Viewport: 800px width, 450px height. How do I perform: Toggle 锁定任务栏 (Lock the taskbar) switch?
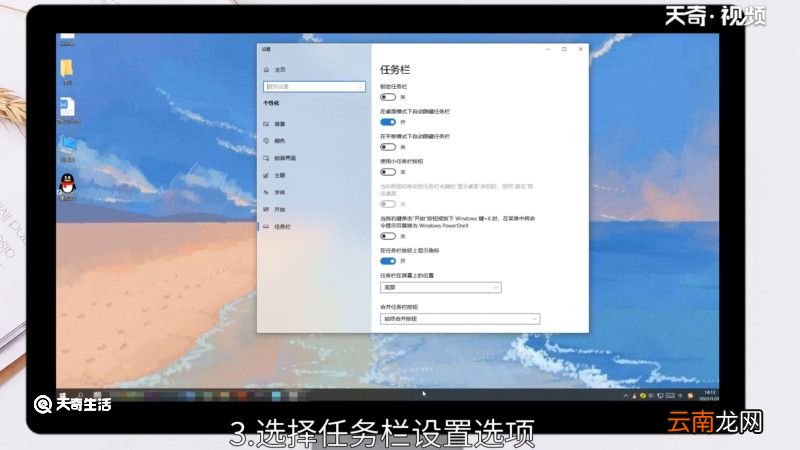[x=388, y=97]
